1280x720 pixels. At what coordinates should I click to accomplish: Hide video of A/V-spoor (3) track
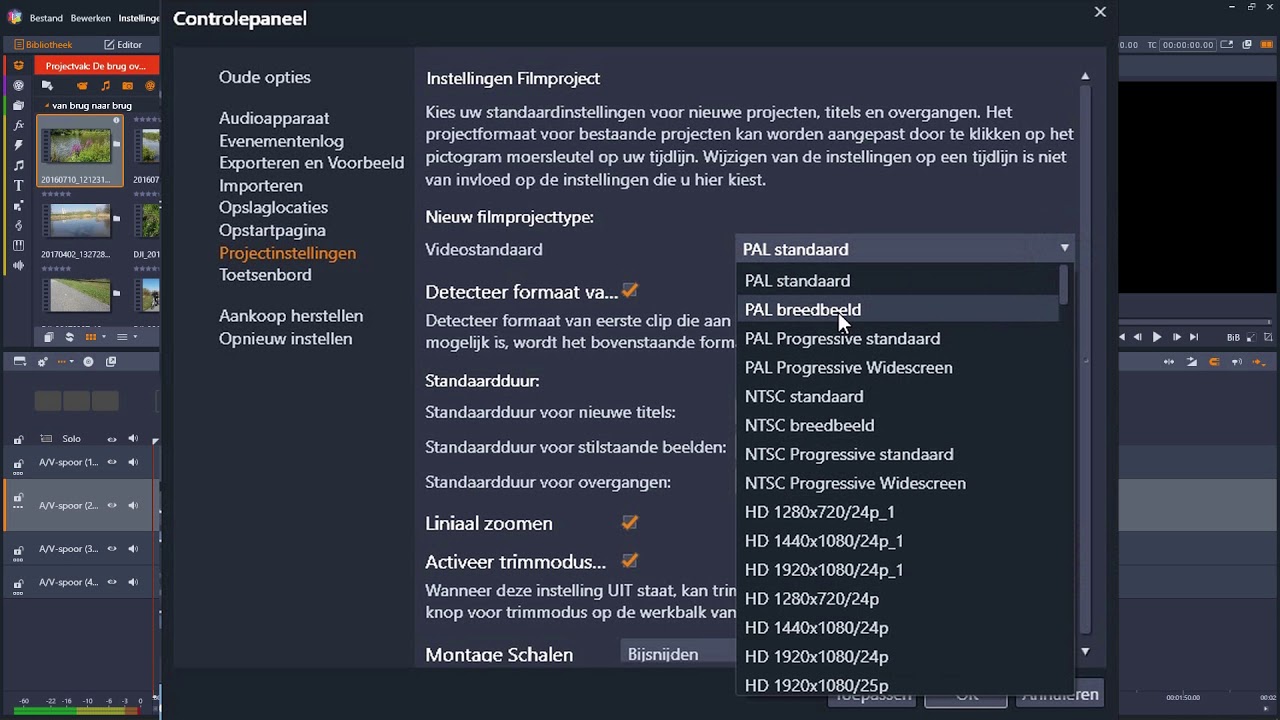(112, 548)
